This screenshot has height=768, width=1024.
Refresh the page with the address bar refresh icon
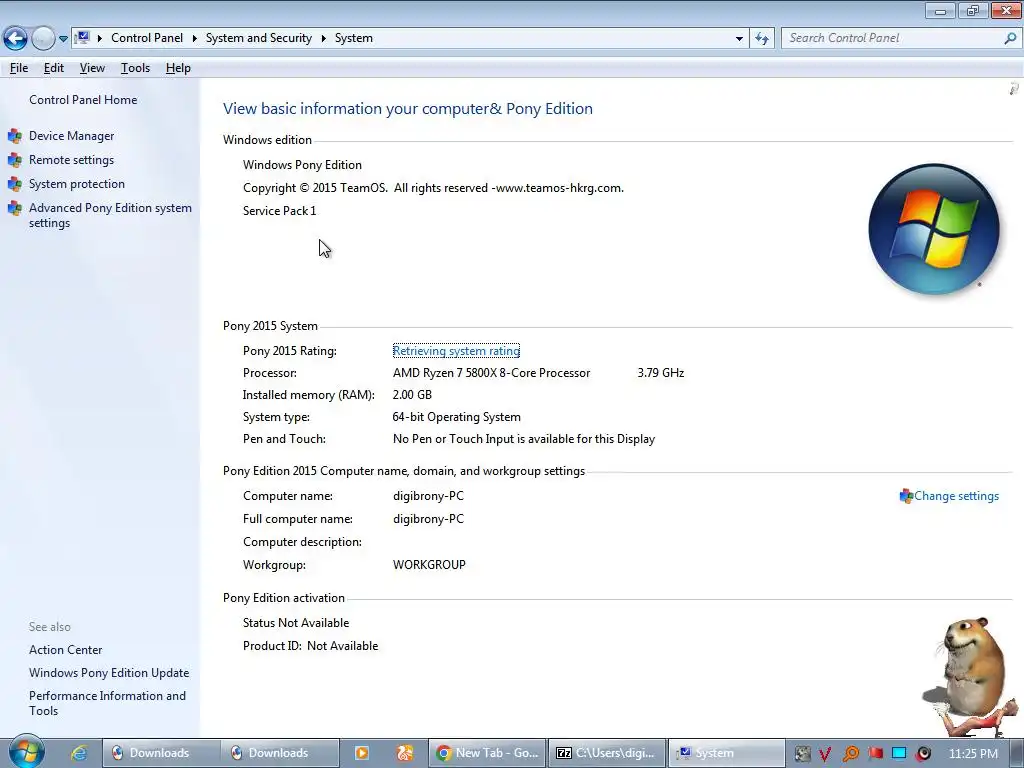(762, 39)
